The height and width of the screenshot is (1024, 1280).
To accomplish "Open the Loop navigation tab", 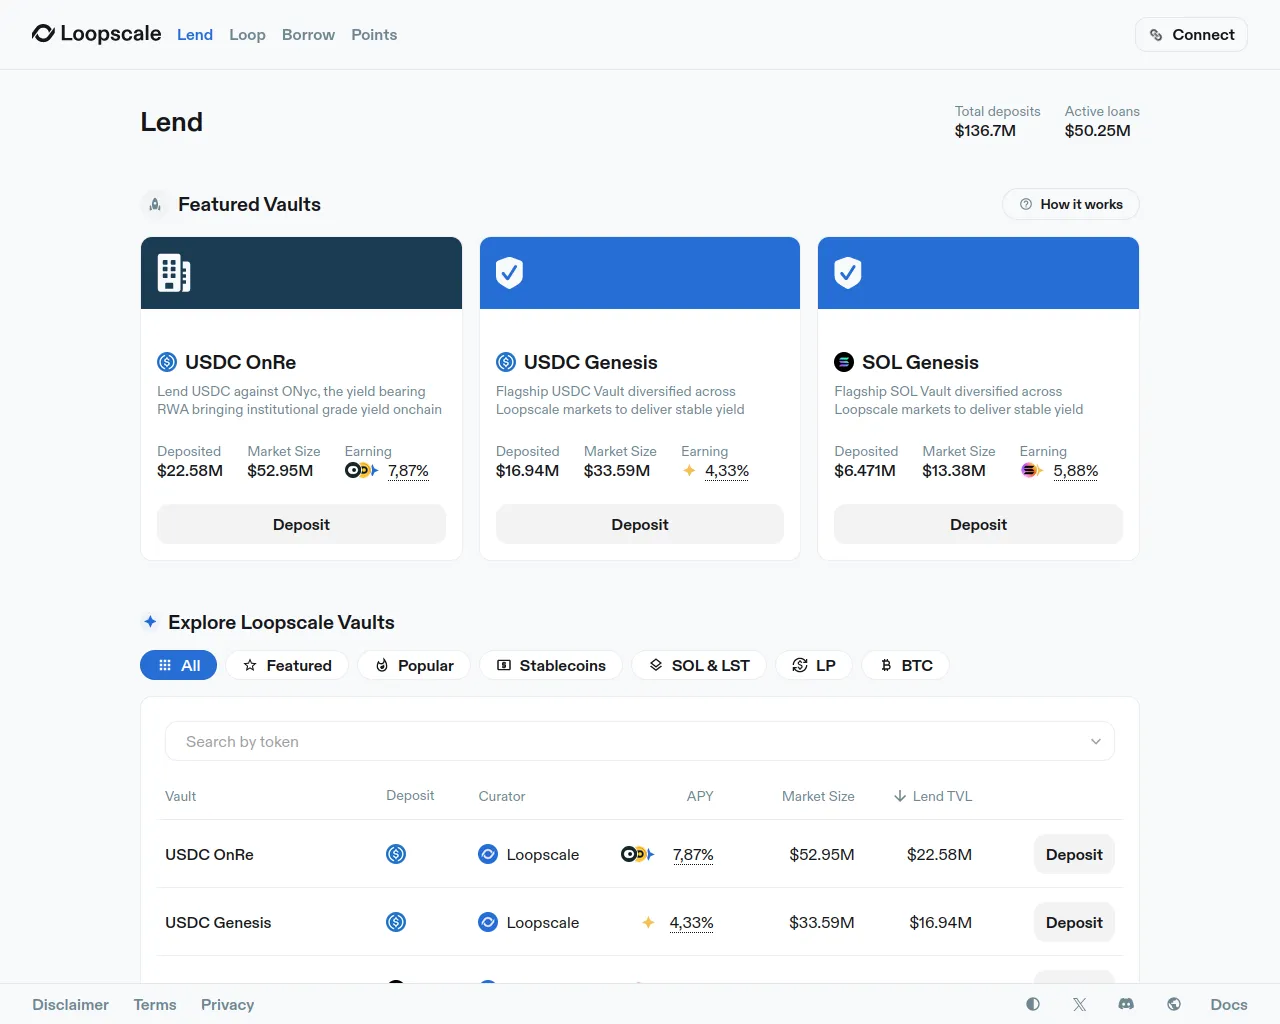I will tap(247, 34).
